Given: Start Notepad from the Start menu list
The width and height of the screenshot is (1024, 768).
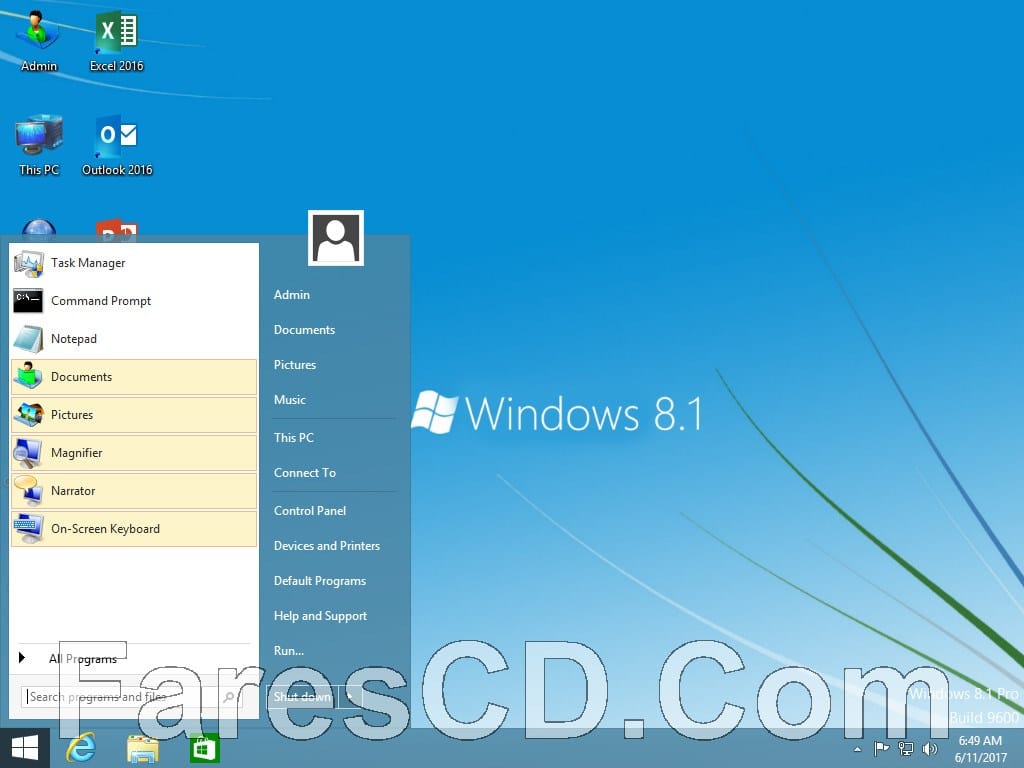Looking at the screenshot, I should coord(134,339).
